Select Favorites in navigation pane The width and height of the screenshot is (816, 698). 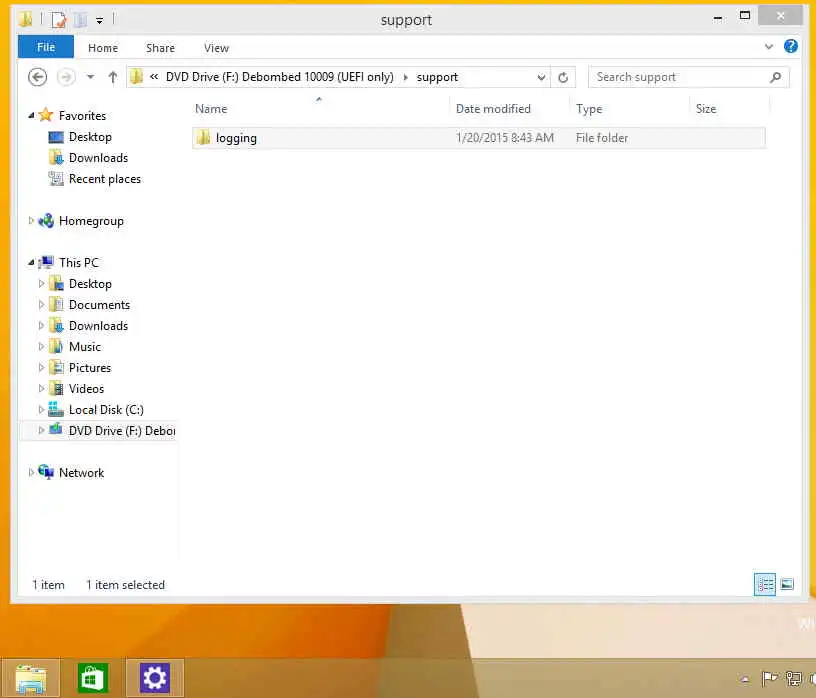82,116
